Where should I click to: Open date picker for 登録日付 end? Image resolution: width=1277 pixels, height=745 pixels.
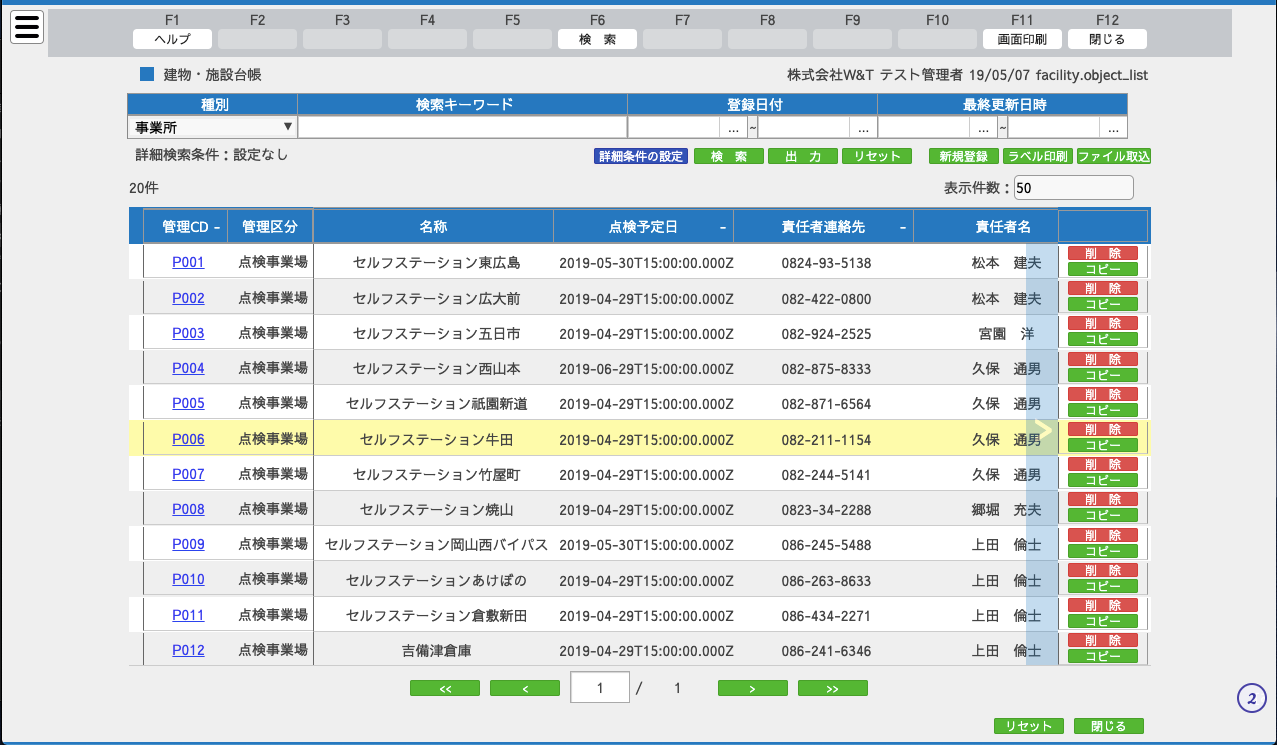[864, 128]
